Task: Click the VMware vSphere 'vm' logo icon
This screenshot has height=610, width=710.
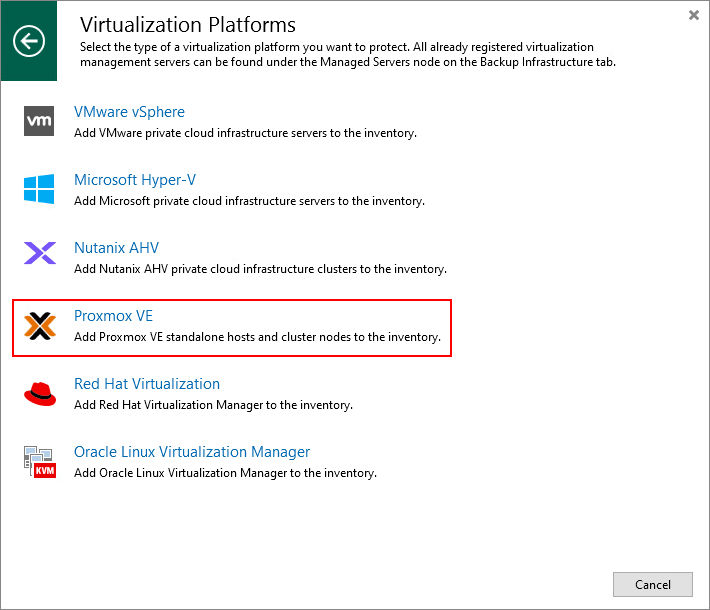Action: (x=40, y=121)
